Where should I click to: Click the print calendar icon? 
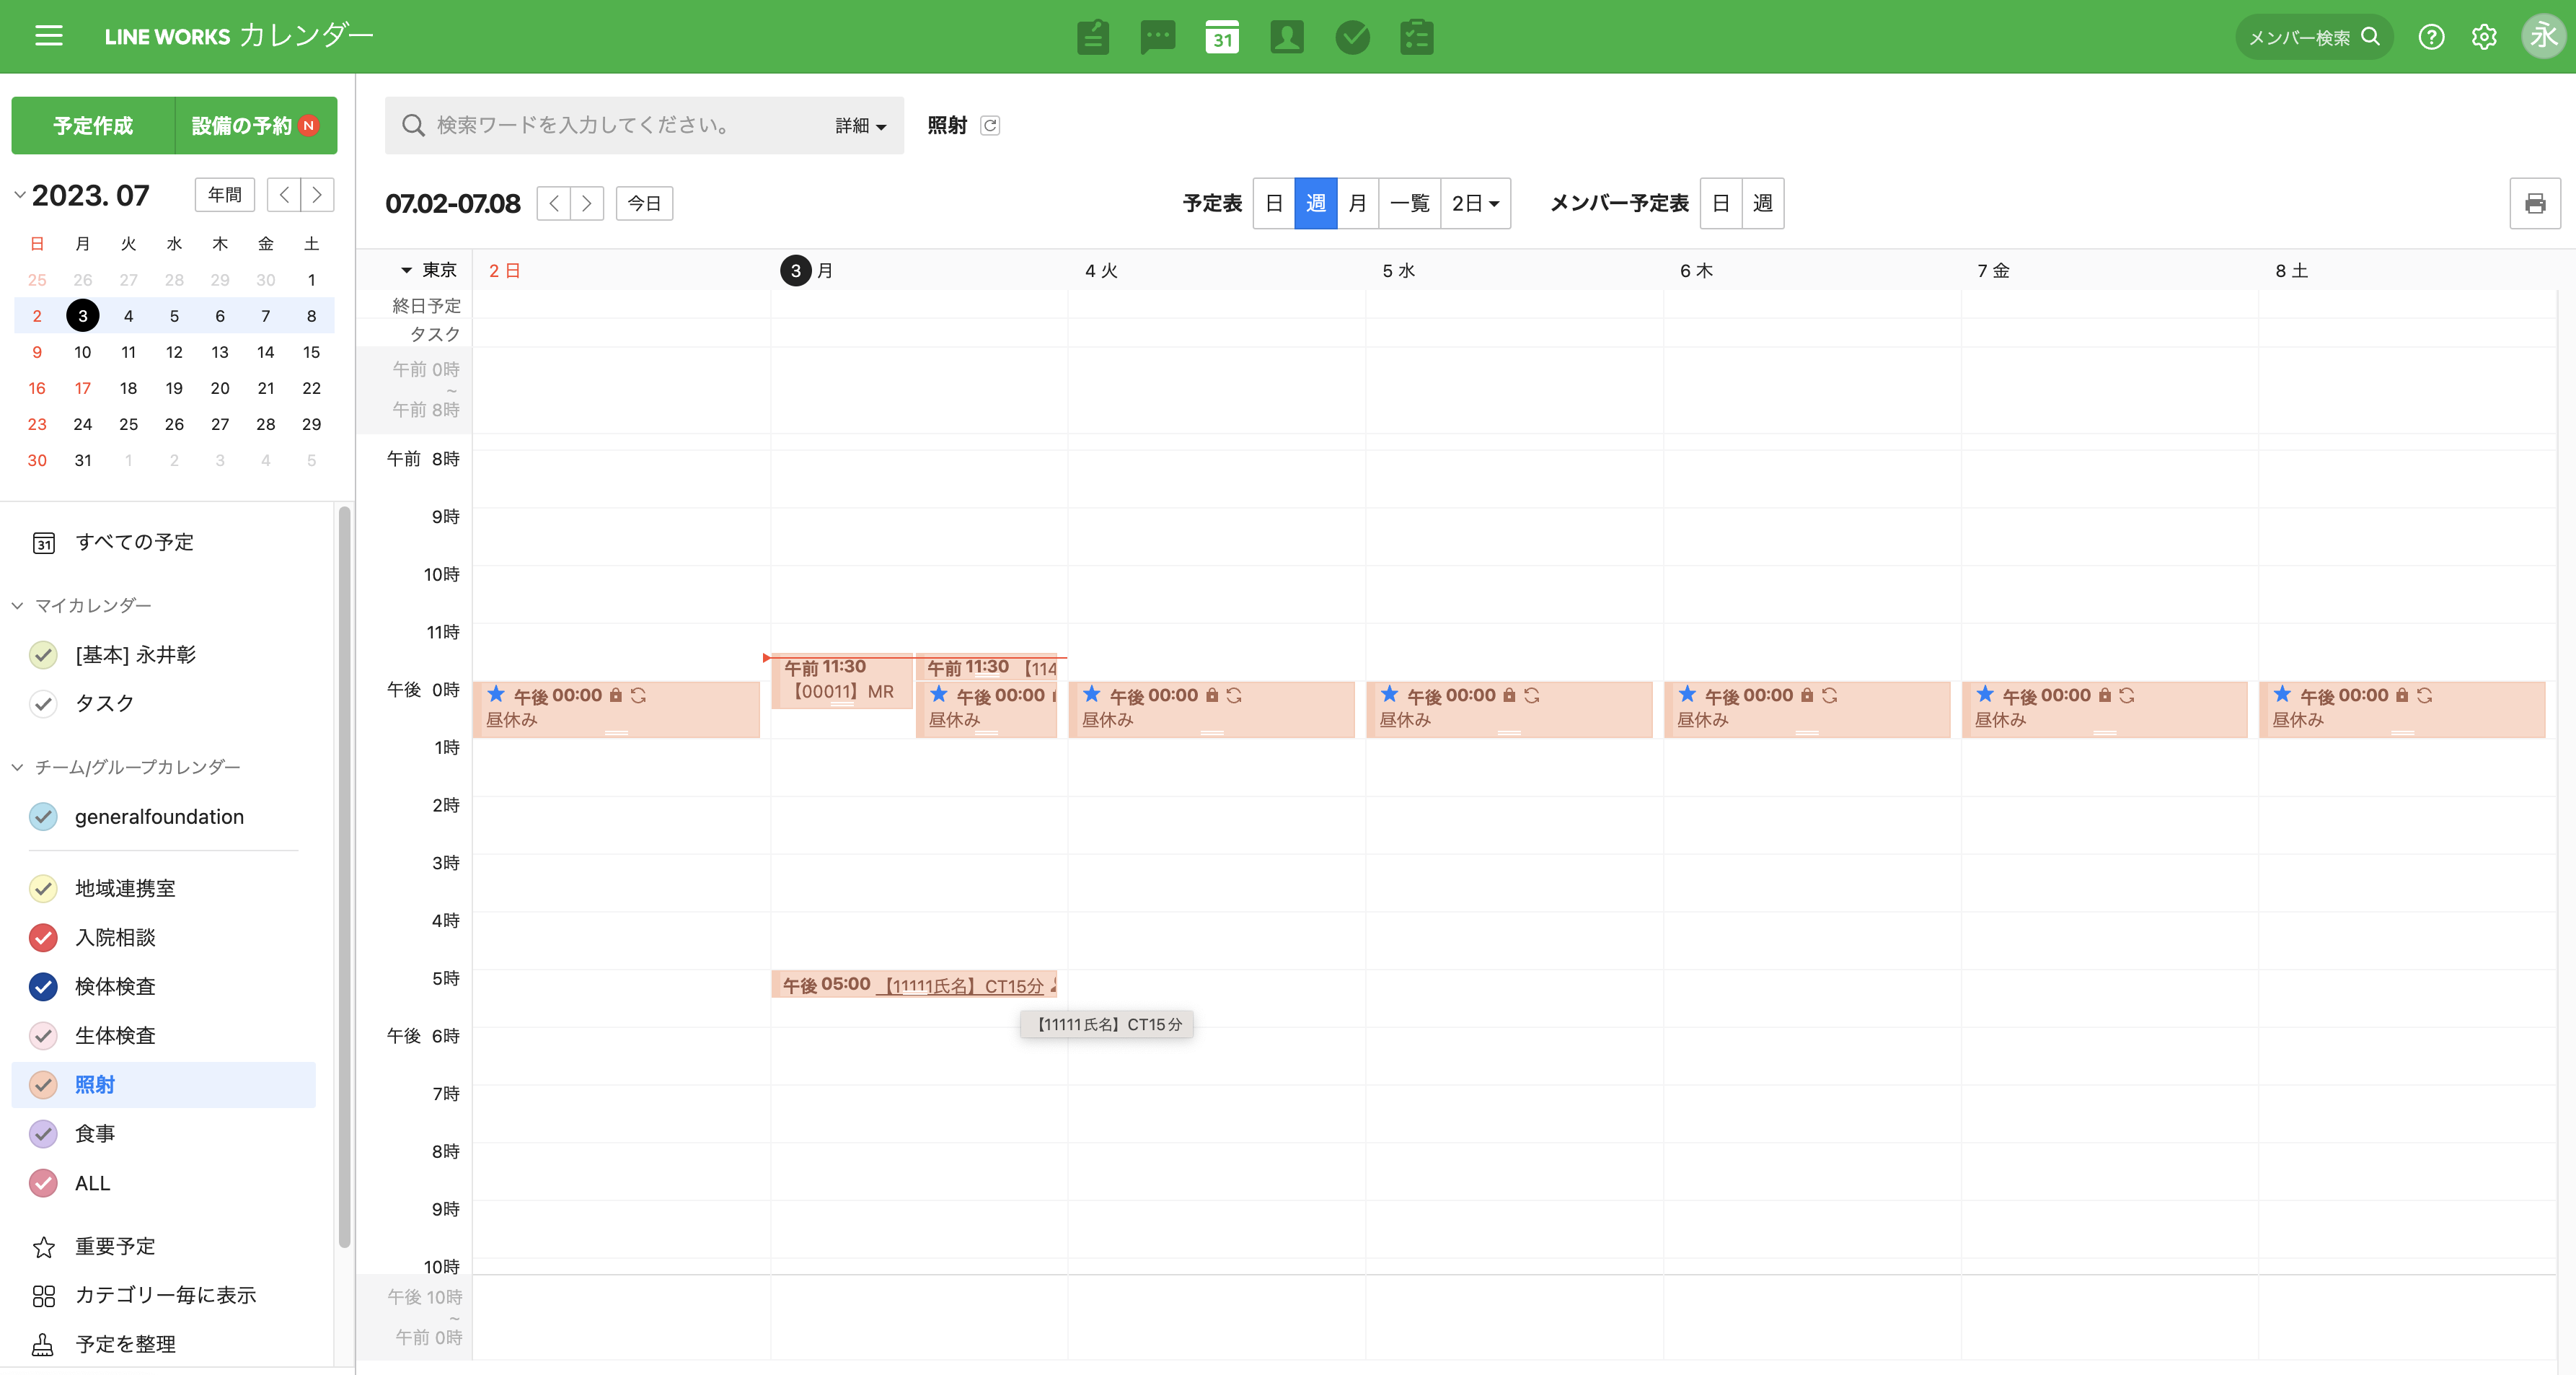coord(2534,204)
